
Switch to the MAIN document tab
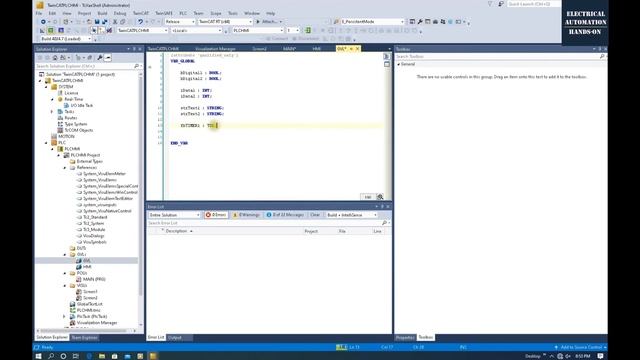pos(289,49)
